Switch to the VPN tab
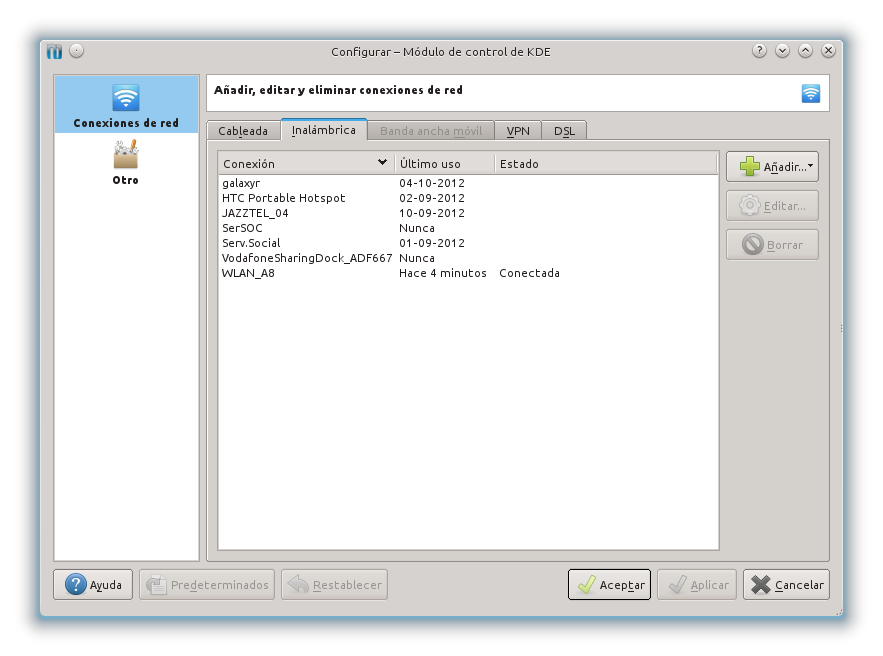The image size is (883, 656). tap(518, 131)
